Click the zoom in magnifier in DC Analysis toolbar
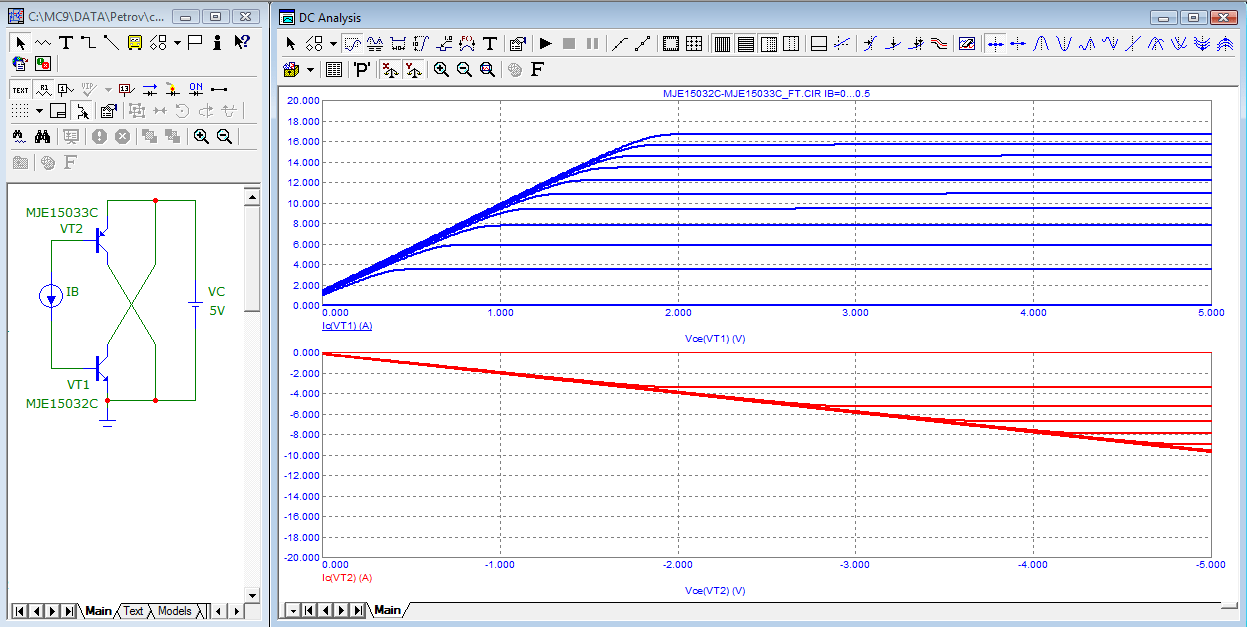1247x627 pixels. pos(441,69)
